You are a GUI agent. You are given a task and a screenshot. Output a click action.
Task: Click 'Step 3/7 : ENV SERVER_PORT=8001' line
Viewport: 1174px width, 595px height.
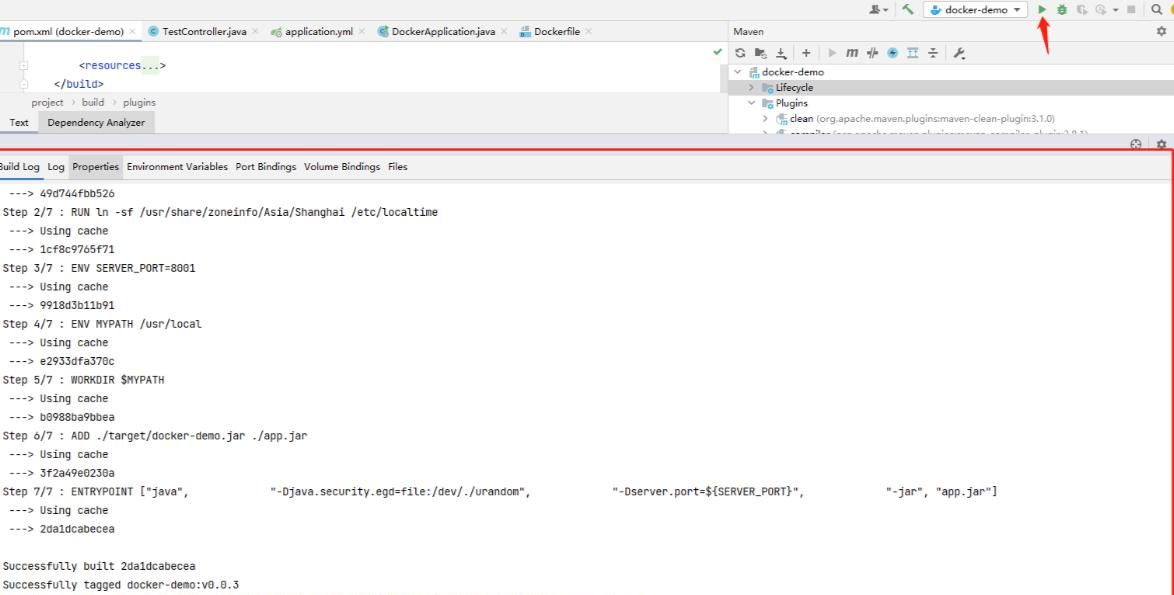coord(99,268)
